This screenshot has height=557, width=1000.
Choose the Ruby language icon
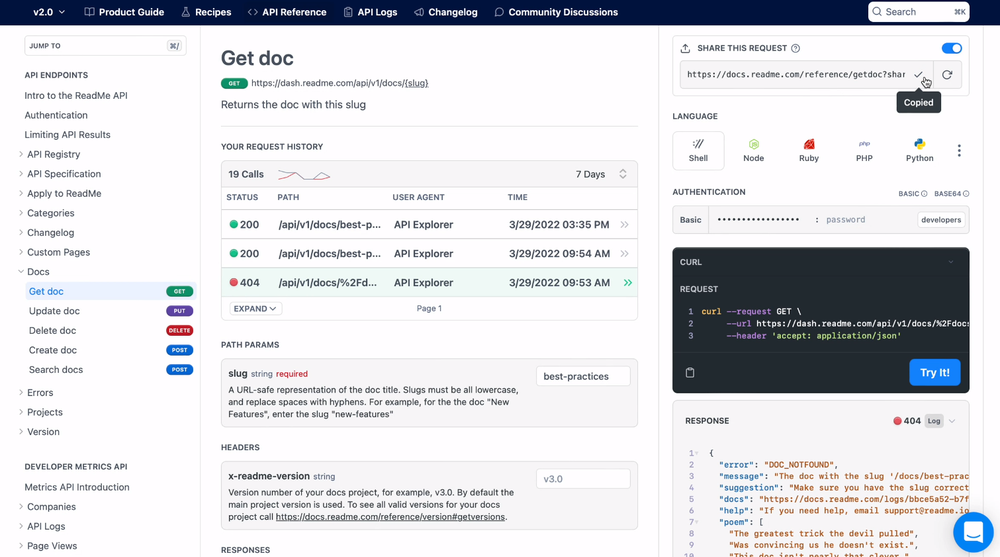[x=809, y=150]
